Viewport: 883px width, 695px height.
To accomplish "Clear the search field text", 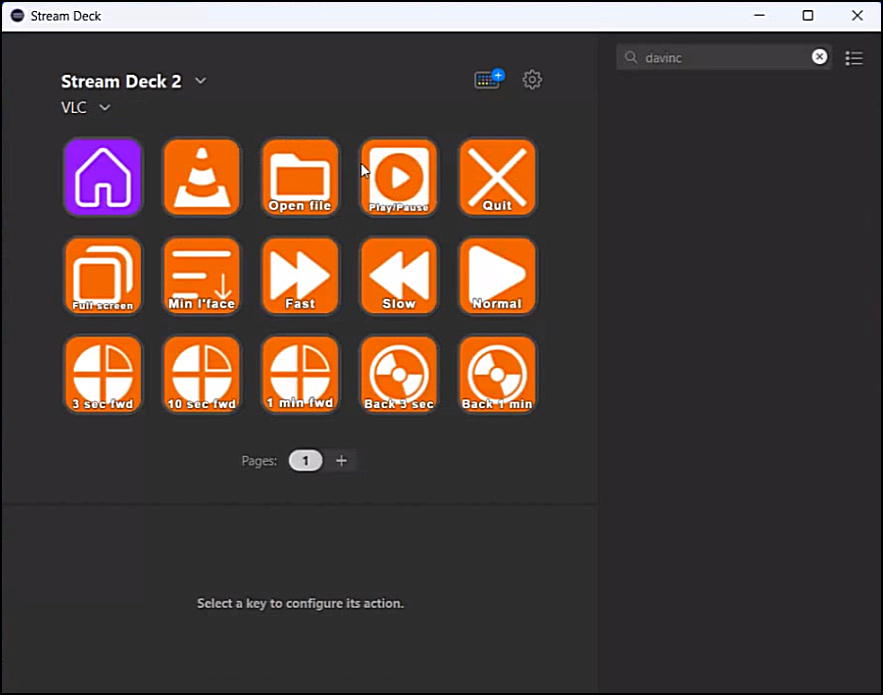I will click(x=819, y=57).
